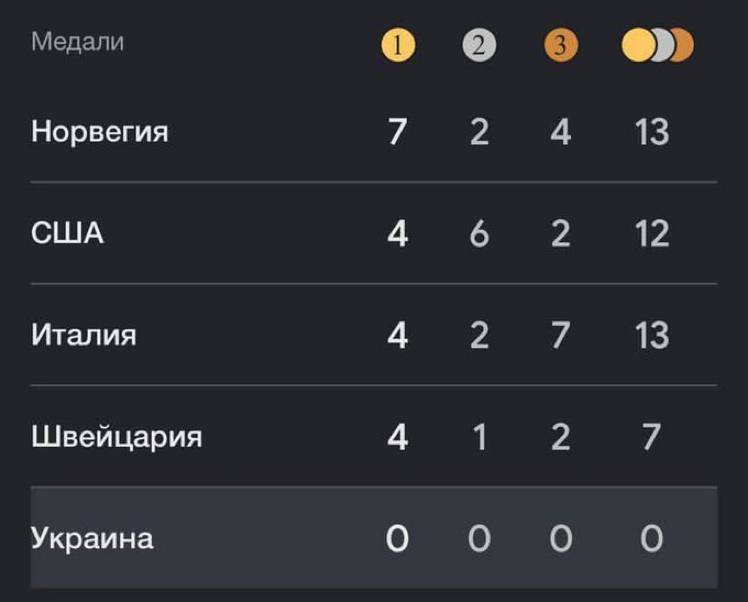Click США's silver count of 6
748x602 pixels.
[479, 233]
